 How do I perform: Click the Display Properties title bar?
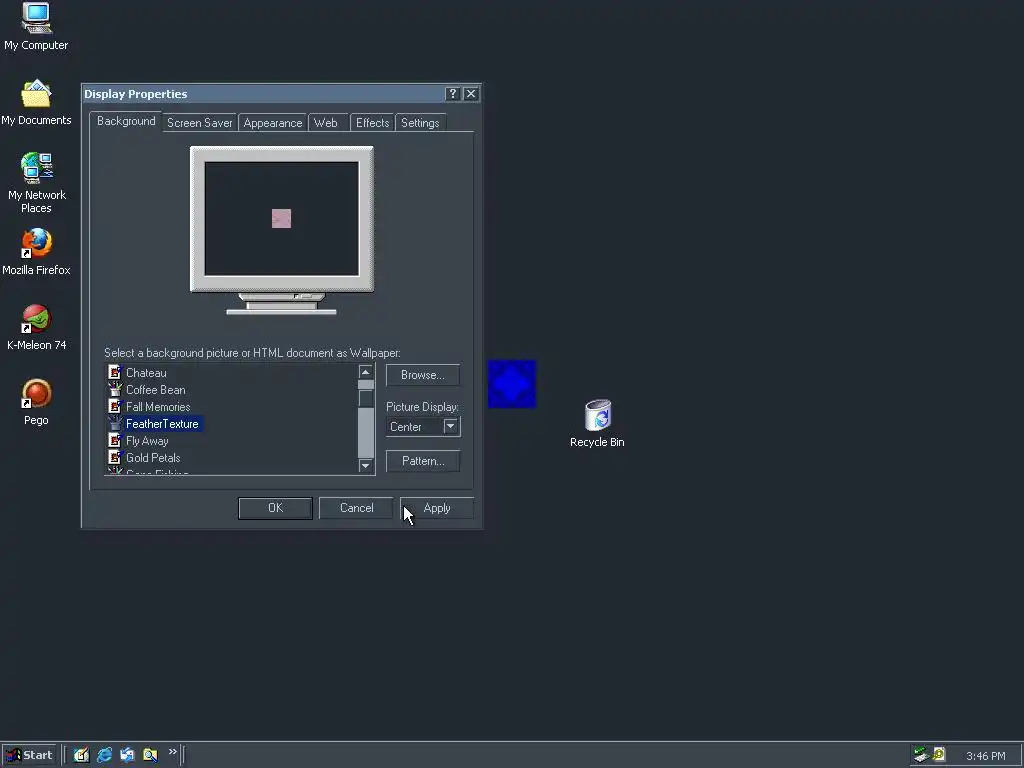[x=263, y=94]
